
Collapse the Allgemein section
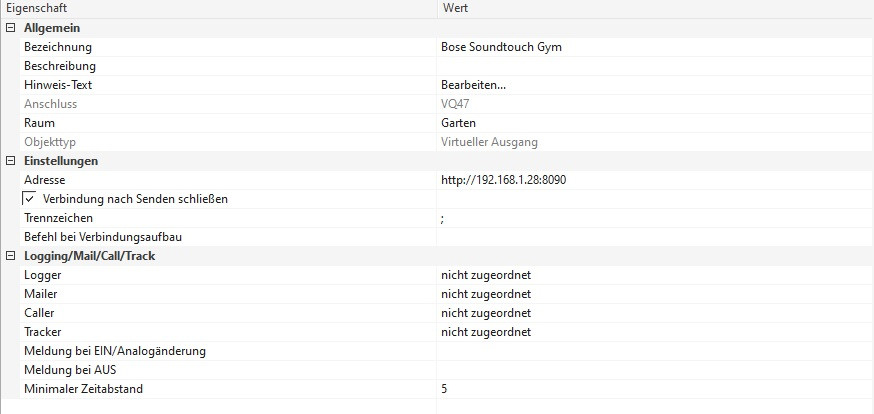(x=10, y=28)
